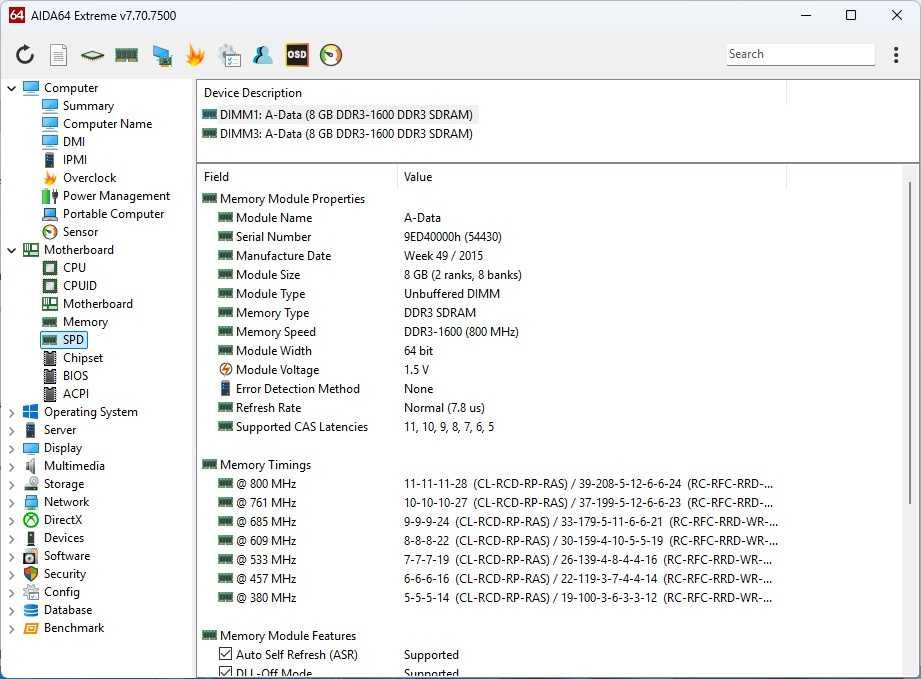Select the Memory tree item
The height and width of the screenshot is (679, 921).
click(x=85, y=322)
